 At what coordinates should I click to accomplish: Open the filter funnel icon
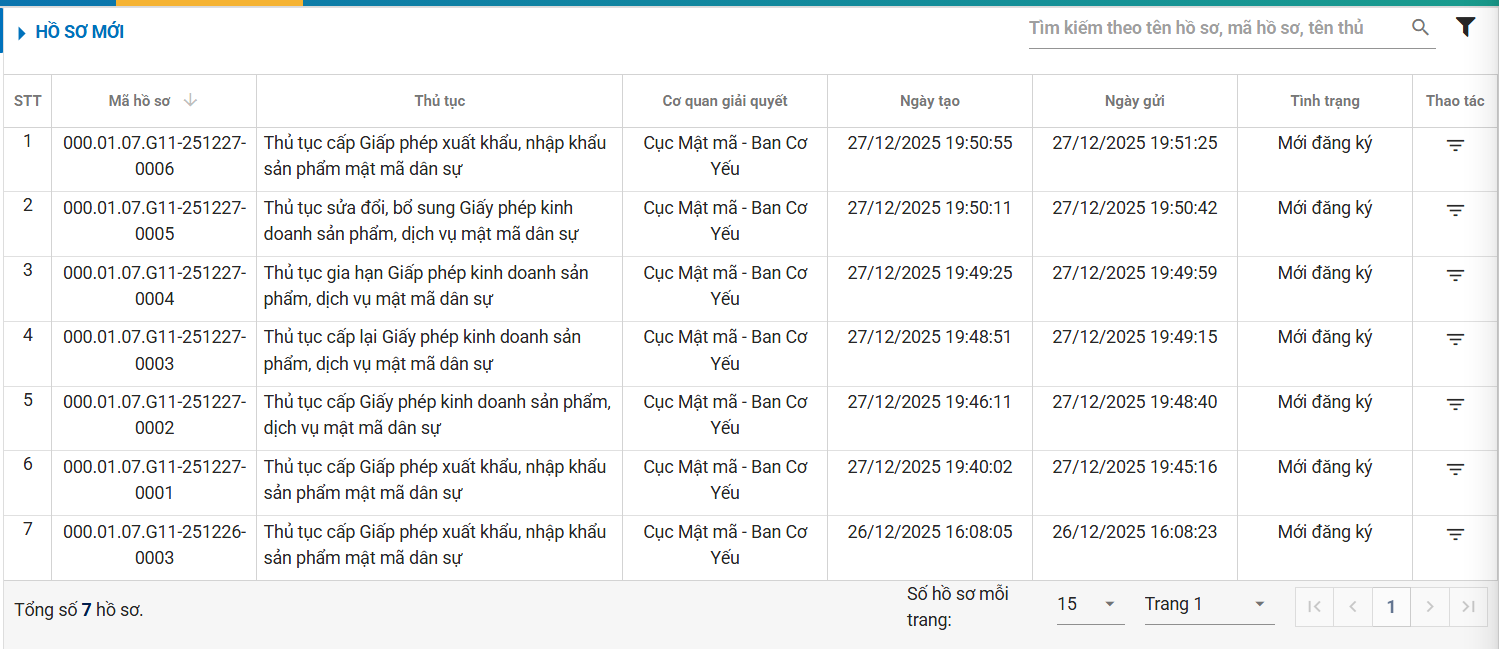click(x=1465, y=28)
